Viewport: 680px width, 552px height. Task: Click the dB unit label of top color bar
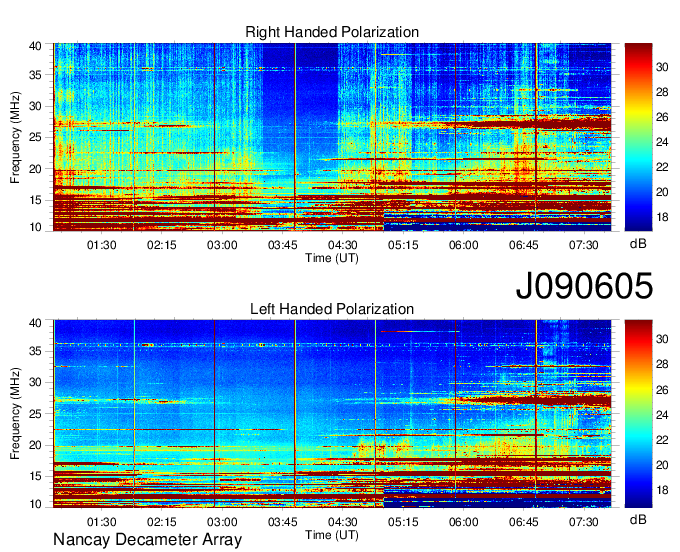[638, 244]
